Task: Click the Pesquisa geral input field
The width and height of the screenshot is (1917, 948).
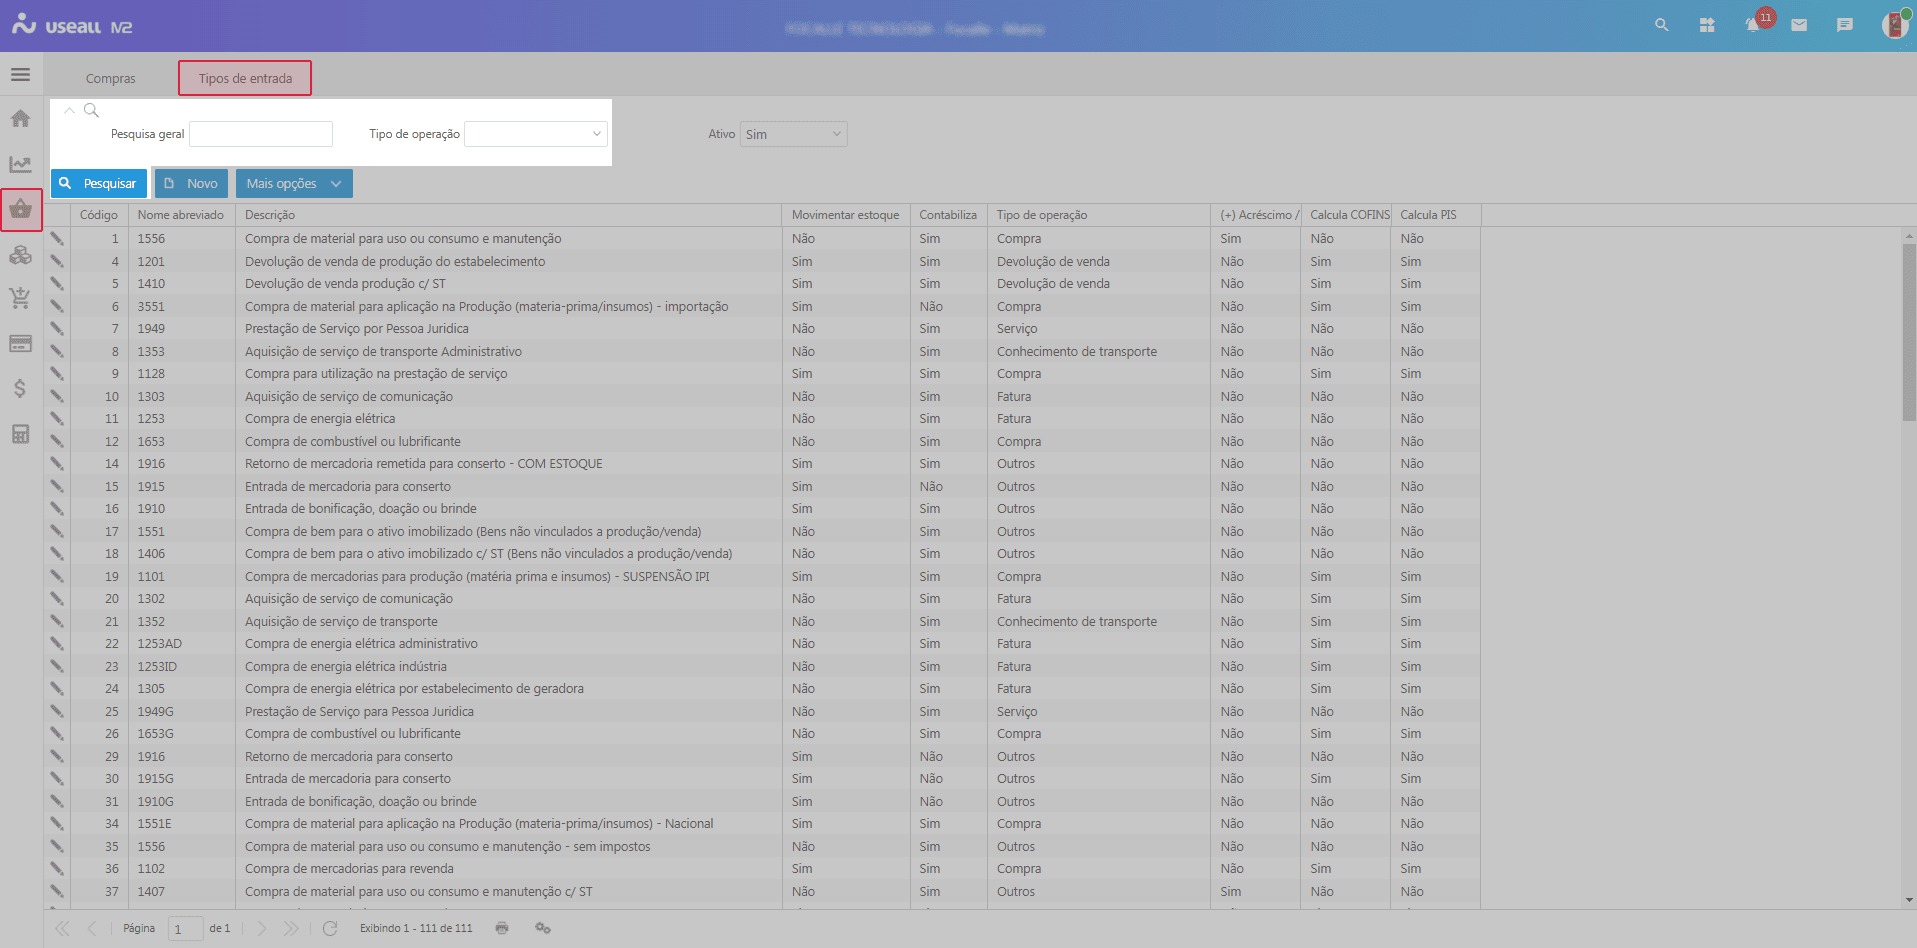Action: (261, 134)
